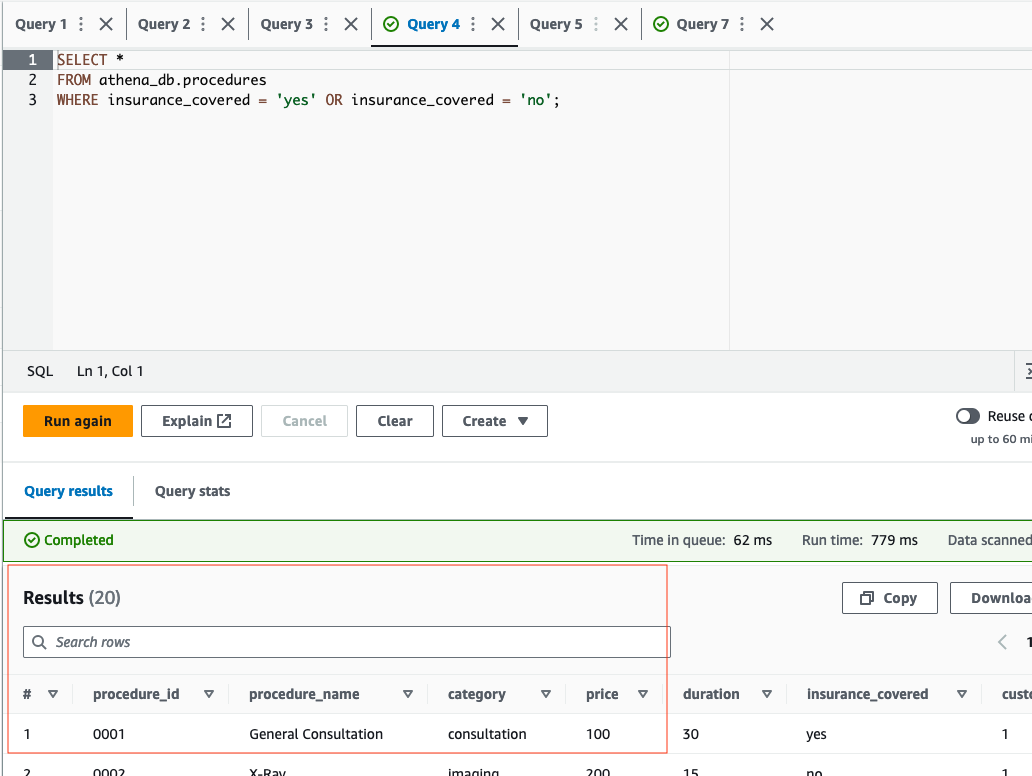This screenshot has width=1032, height=776.
Task: Open the Create dropdown
Action: (495, 421)
